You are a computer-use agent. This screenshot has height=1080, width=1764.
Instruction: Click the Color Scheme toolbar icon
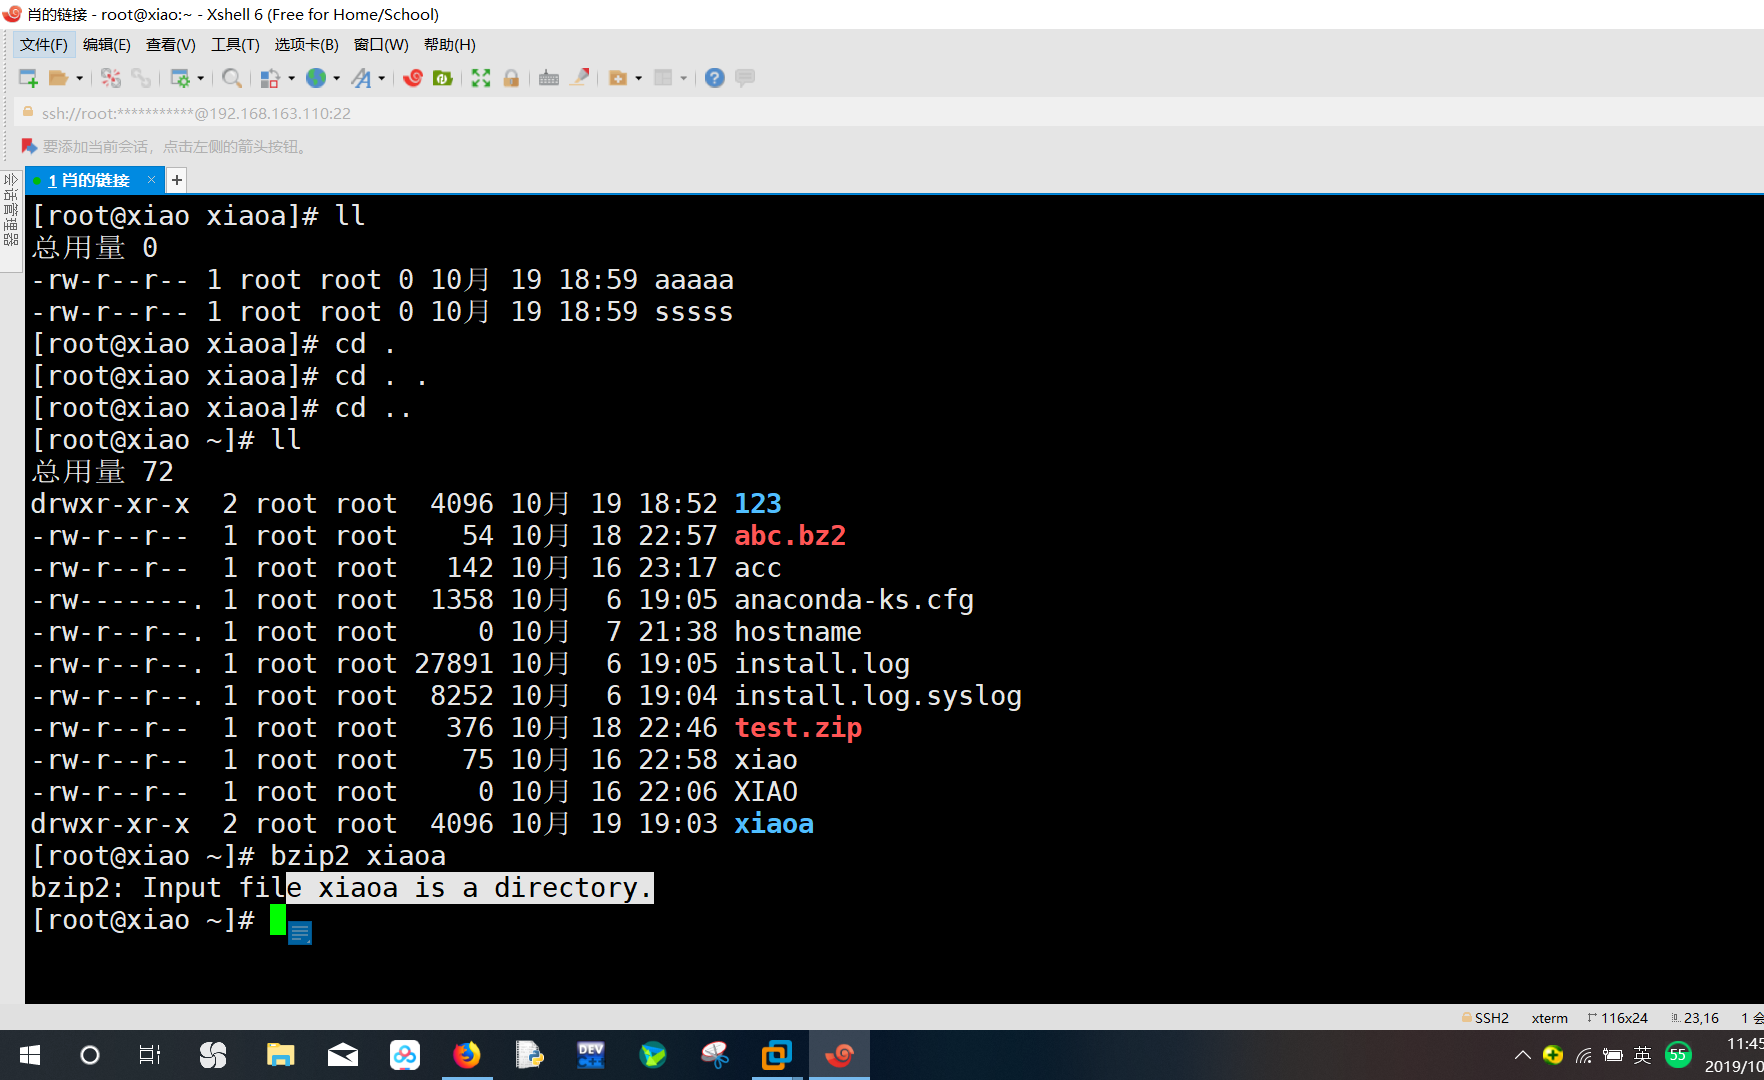pyautogui.click(x=270, y=78)
